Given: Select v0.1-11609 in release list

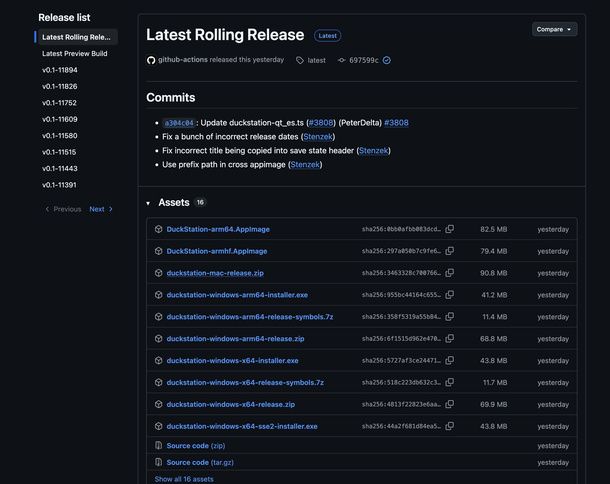Looking at the screenshot, I should click(60, 119).
